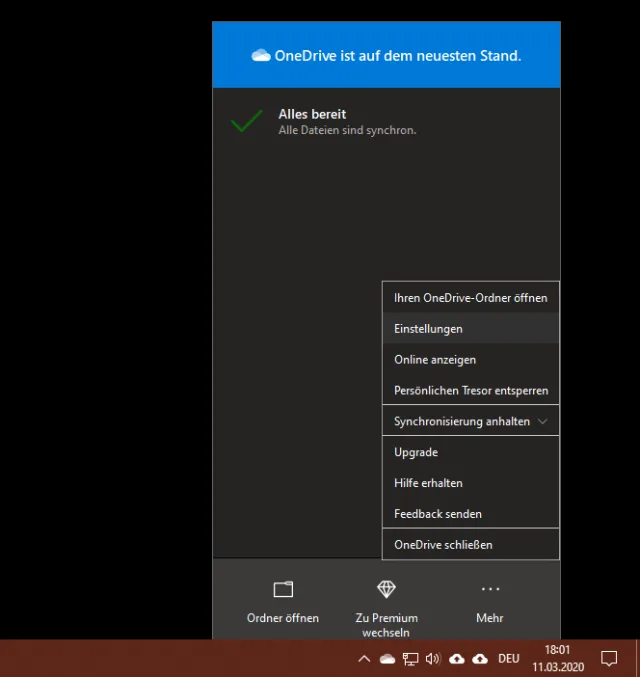The width and height of the screenshot is (640, 677).
Task: Show hidden tray icons with the chevron
Action: [364, 658]
